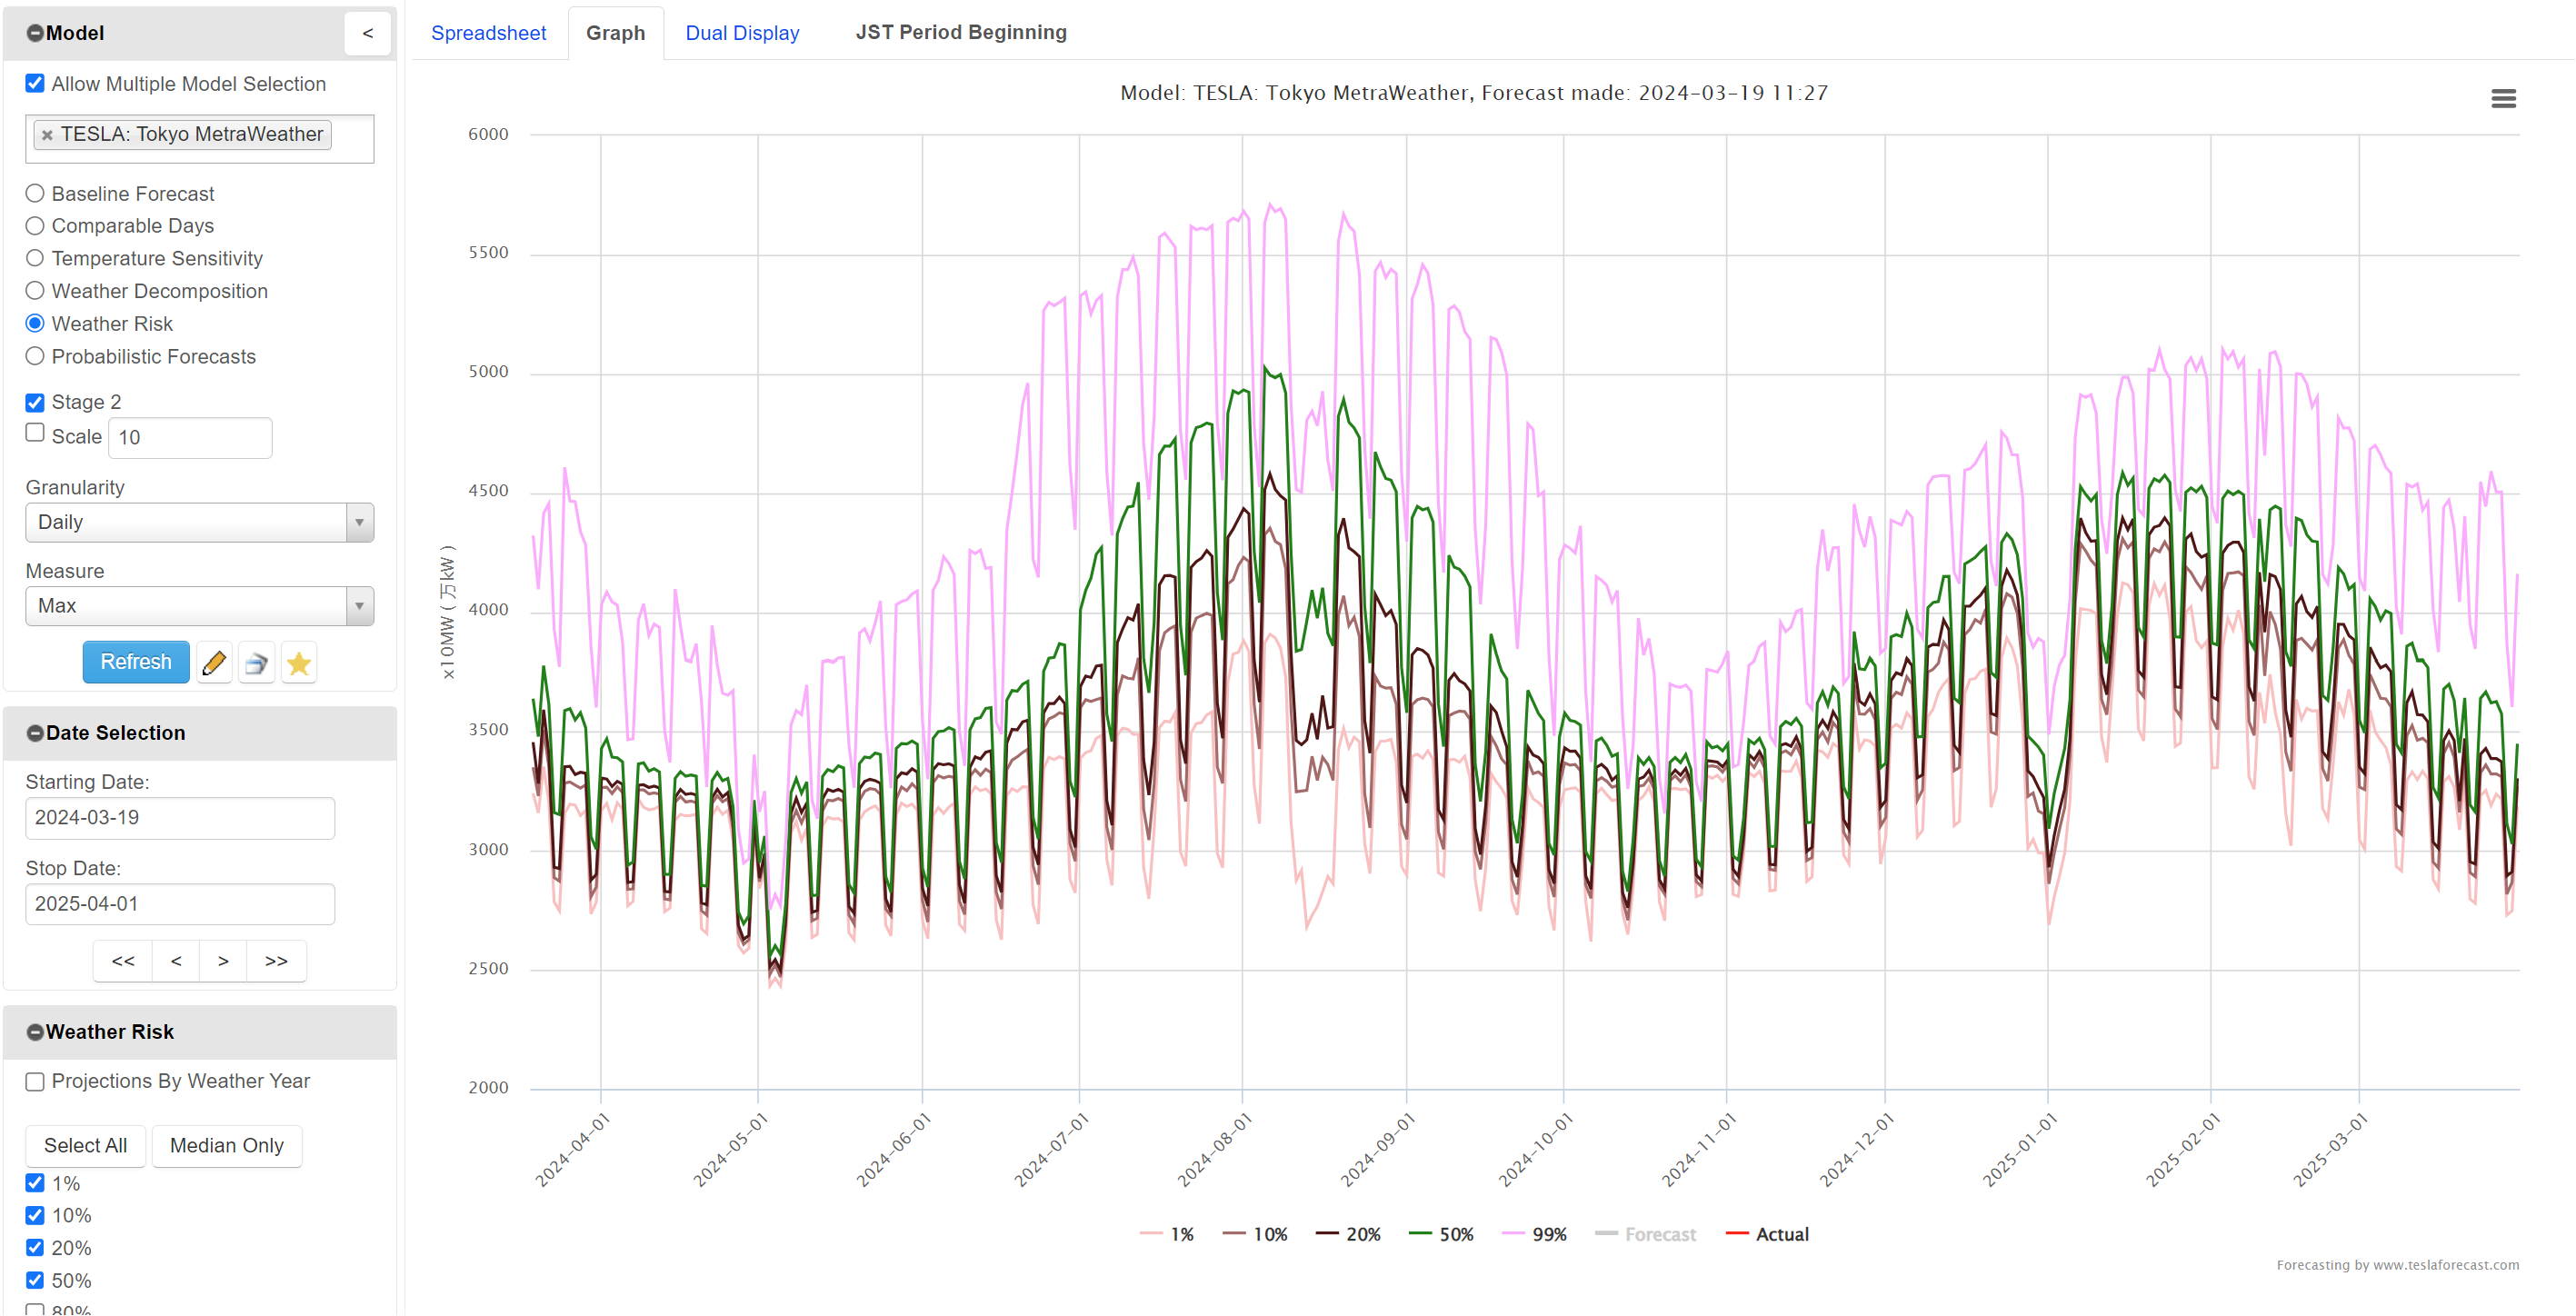2576x1316 pixels.
Task: Uncheck the Stage 2 checkbox
Action: [34, 402]
